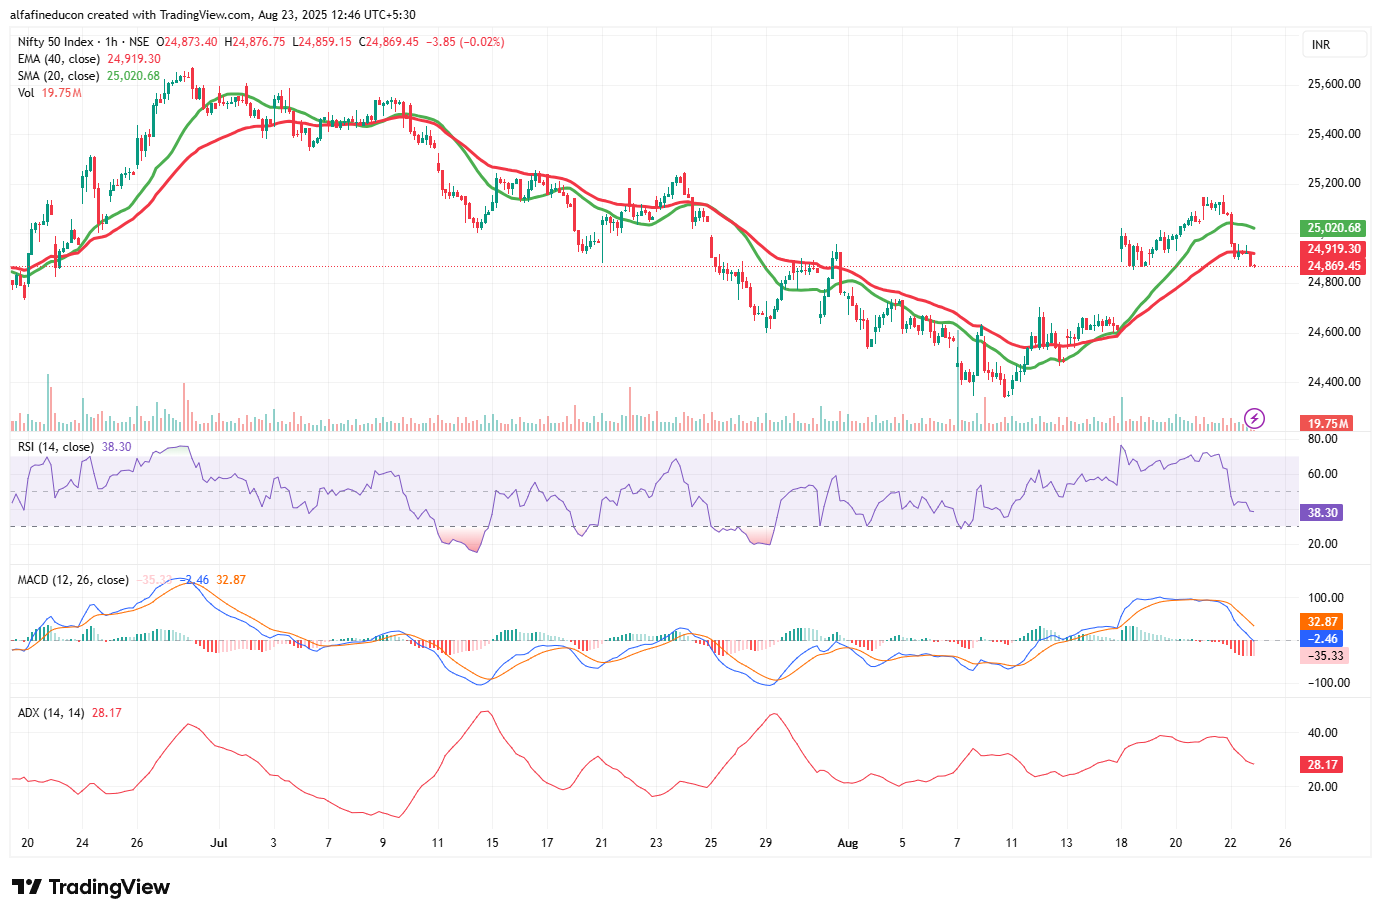
Task: Click the orange 32.87 MACD signal label
Action: 1321,622
